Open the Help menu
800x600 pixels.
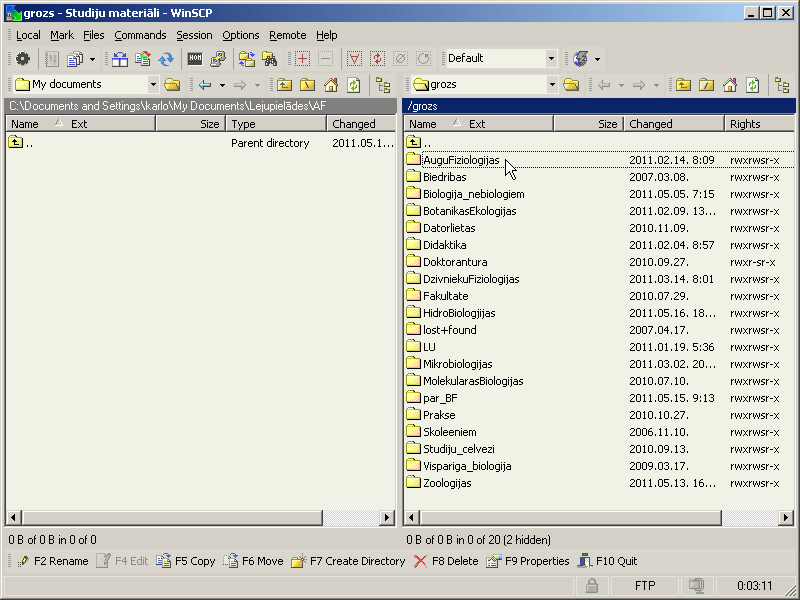click(x=327, y=35)
